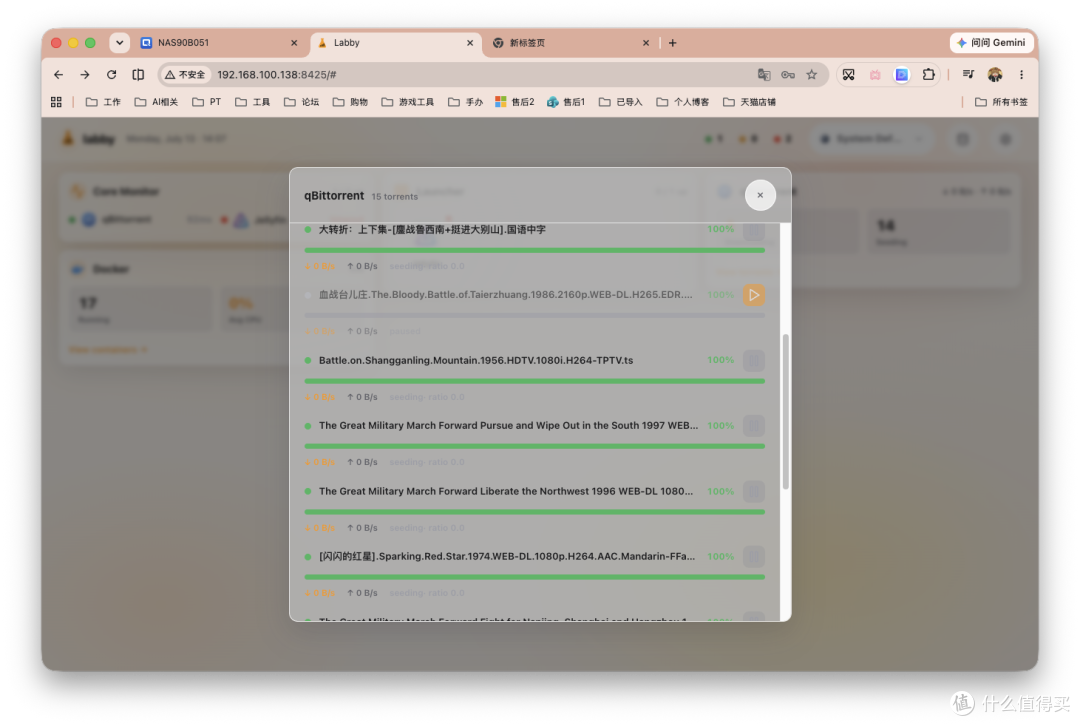Screen dimensions: 1080x726
Task: Reload the current page
Action: (112, 74)
